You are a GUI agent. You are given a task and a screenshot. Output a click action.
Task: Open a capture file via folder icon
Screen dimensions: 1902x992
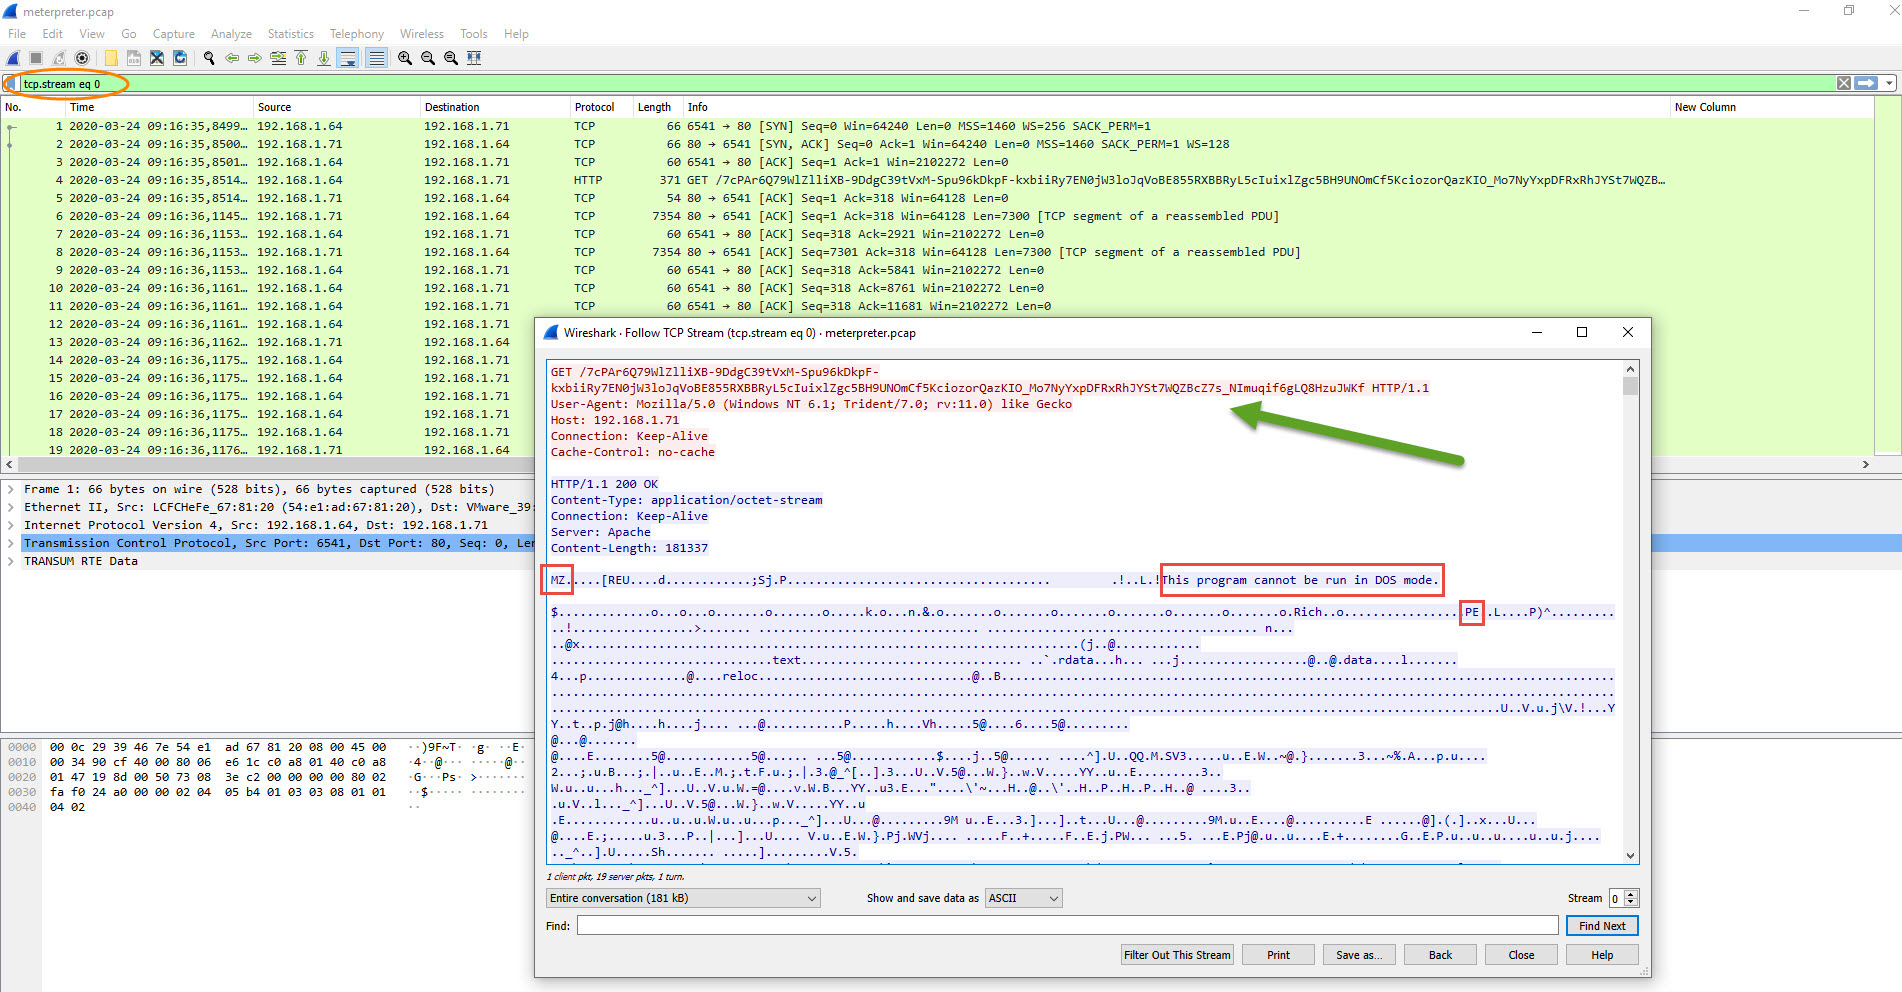(111, 58)
